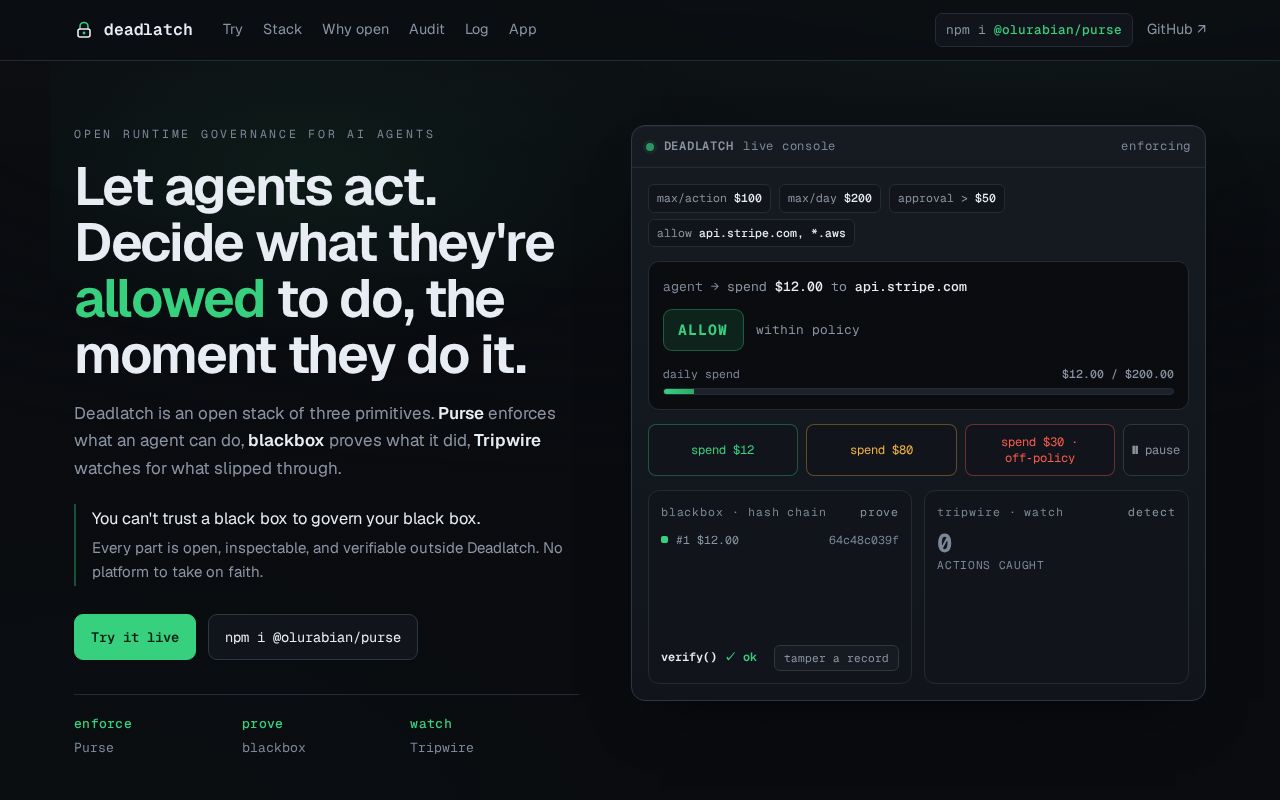Click the blackbox · hash chain heading
1280x800 pixels.
[744, 512]
